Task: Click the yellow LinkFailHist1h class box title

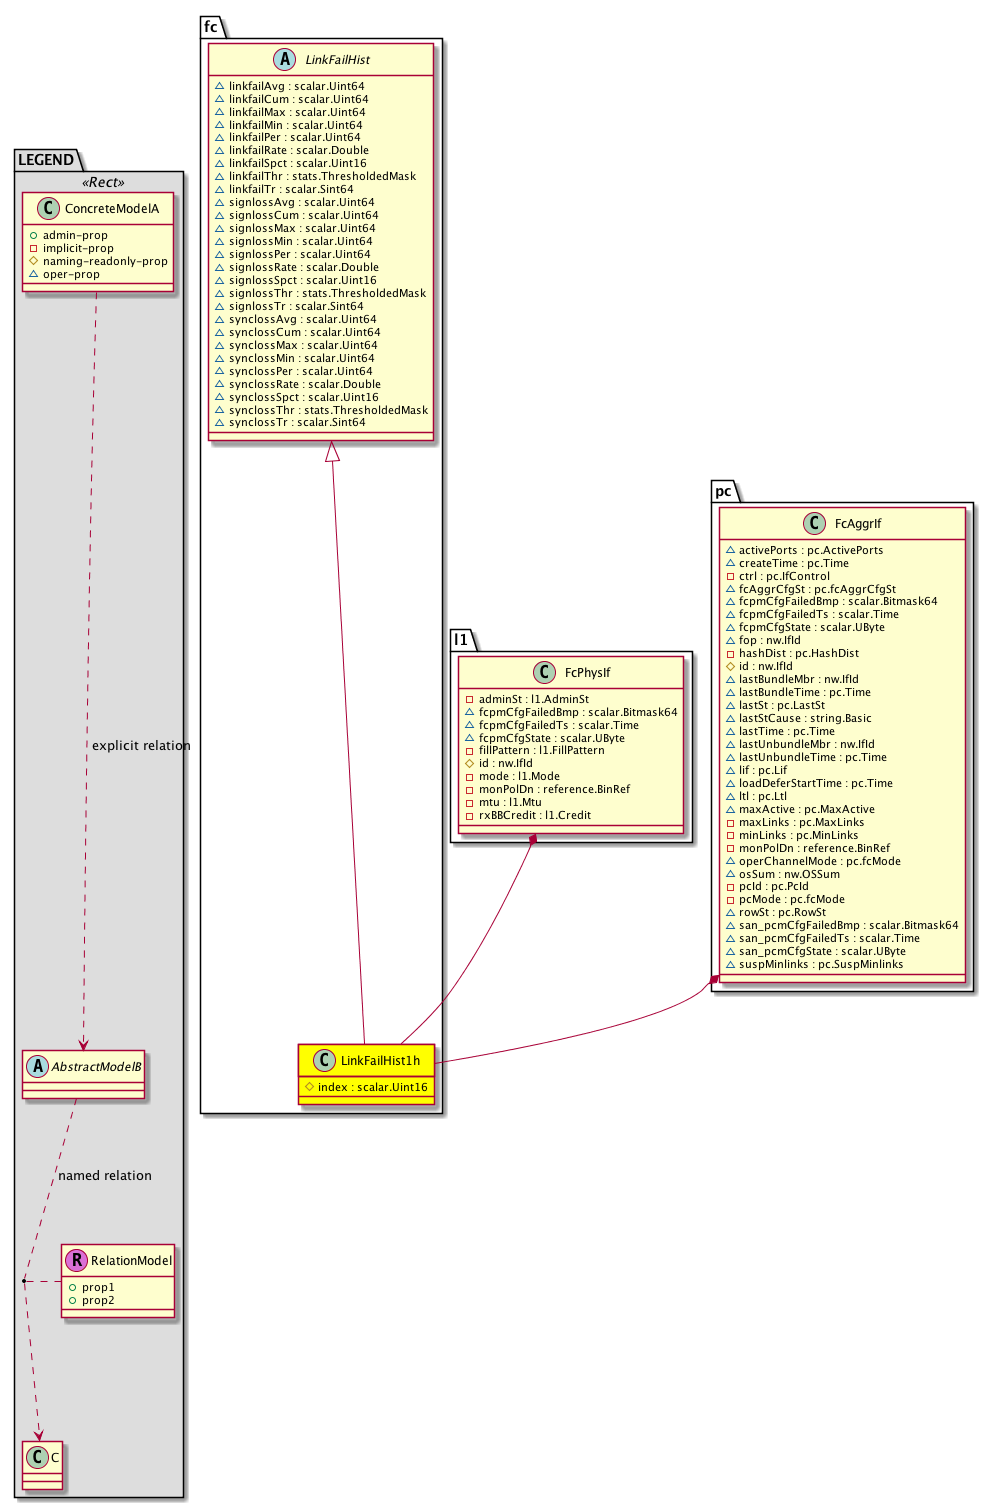Action: [x=379, y=1061]
